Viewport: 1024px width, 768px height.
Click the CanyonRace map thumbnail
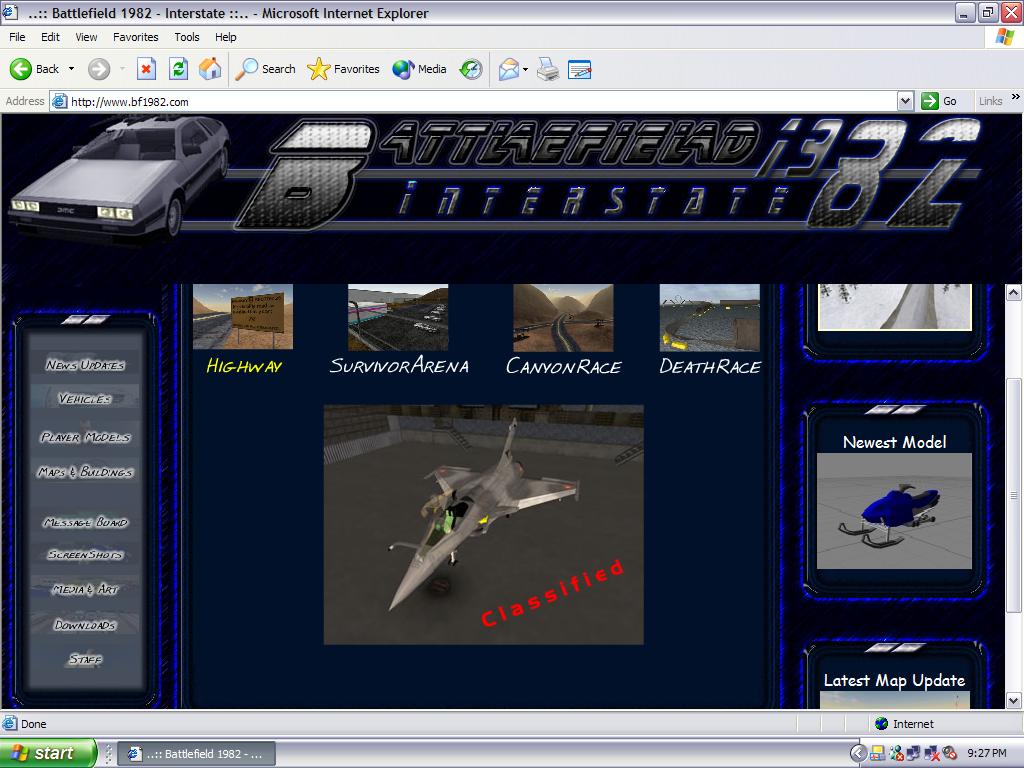563,318
